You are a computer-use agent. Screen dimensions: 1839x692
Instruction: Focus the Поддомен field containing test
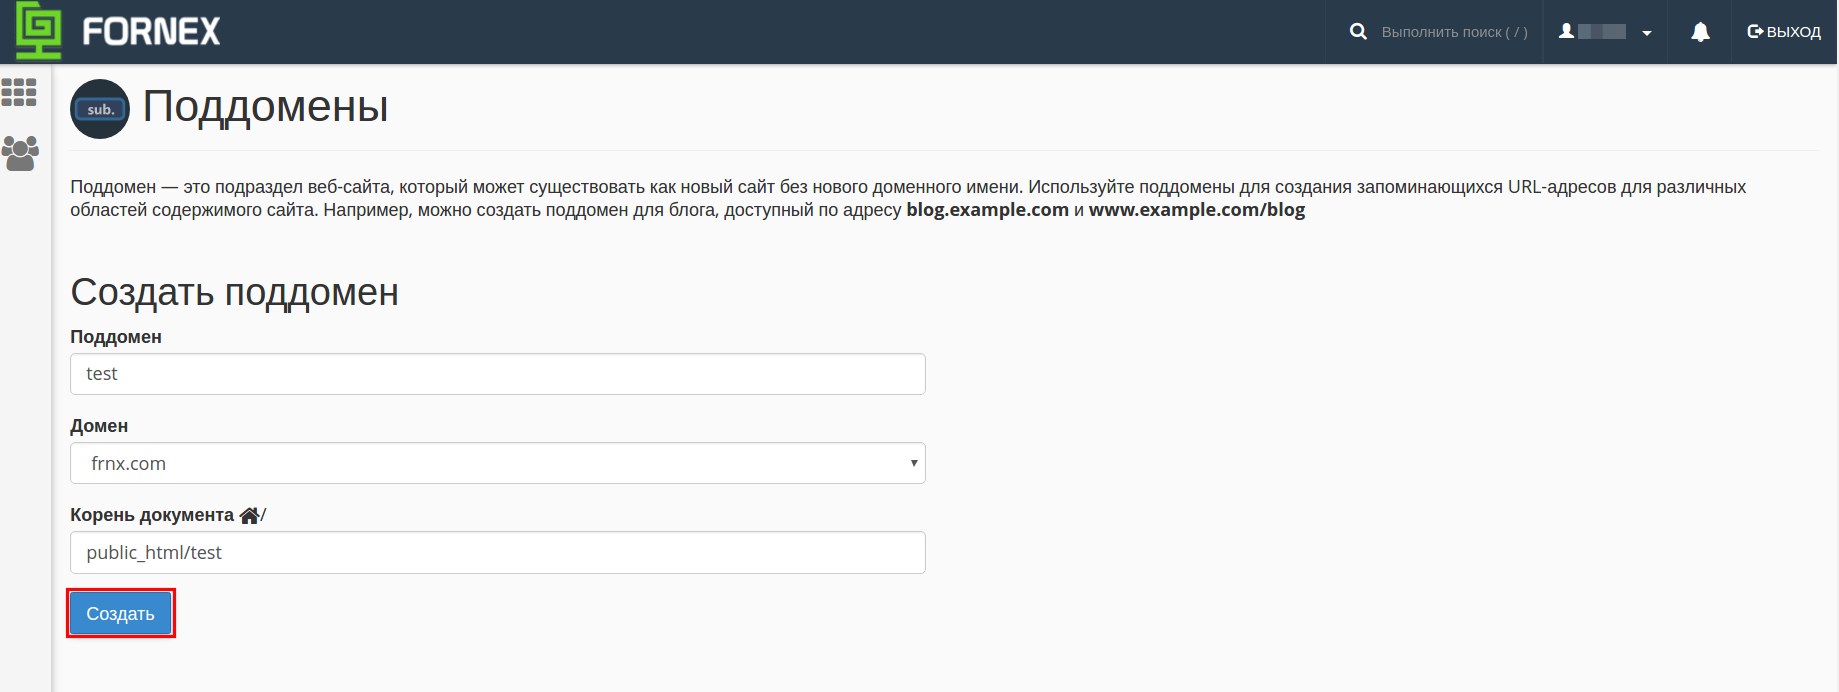click(498, 374)
